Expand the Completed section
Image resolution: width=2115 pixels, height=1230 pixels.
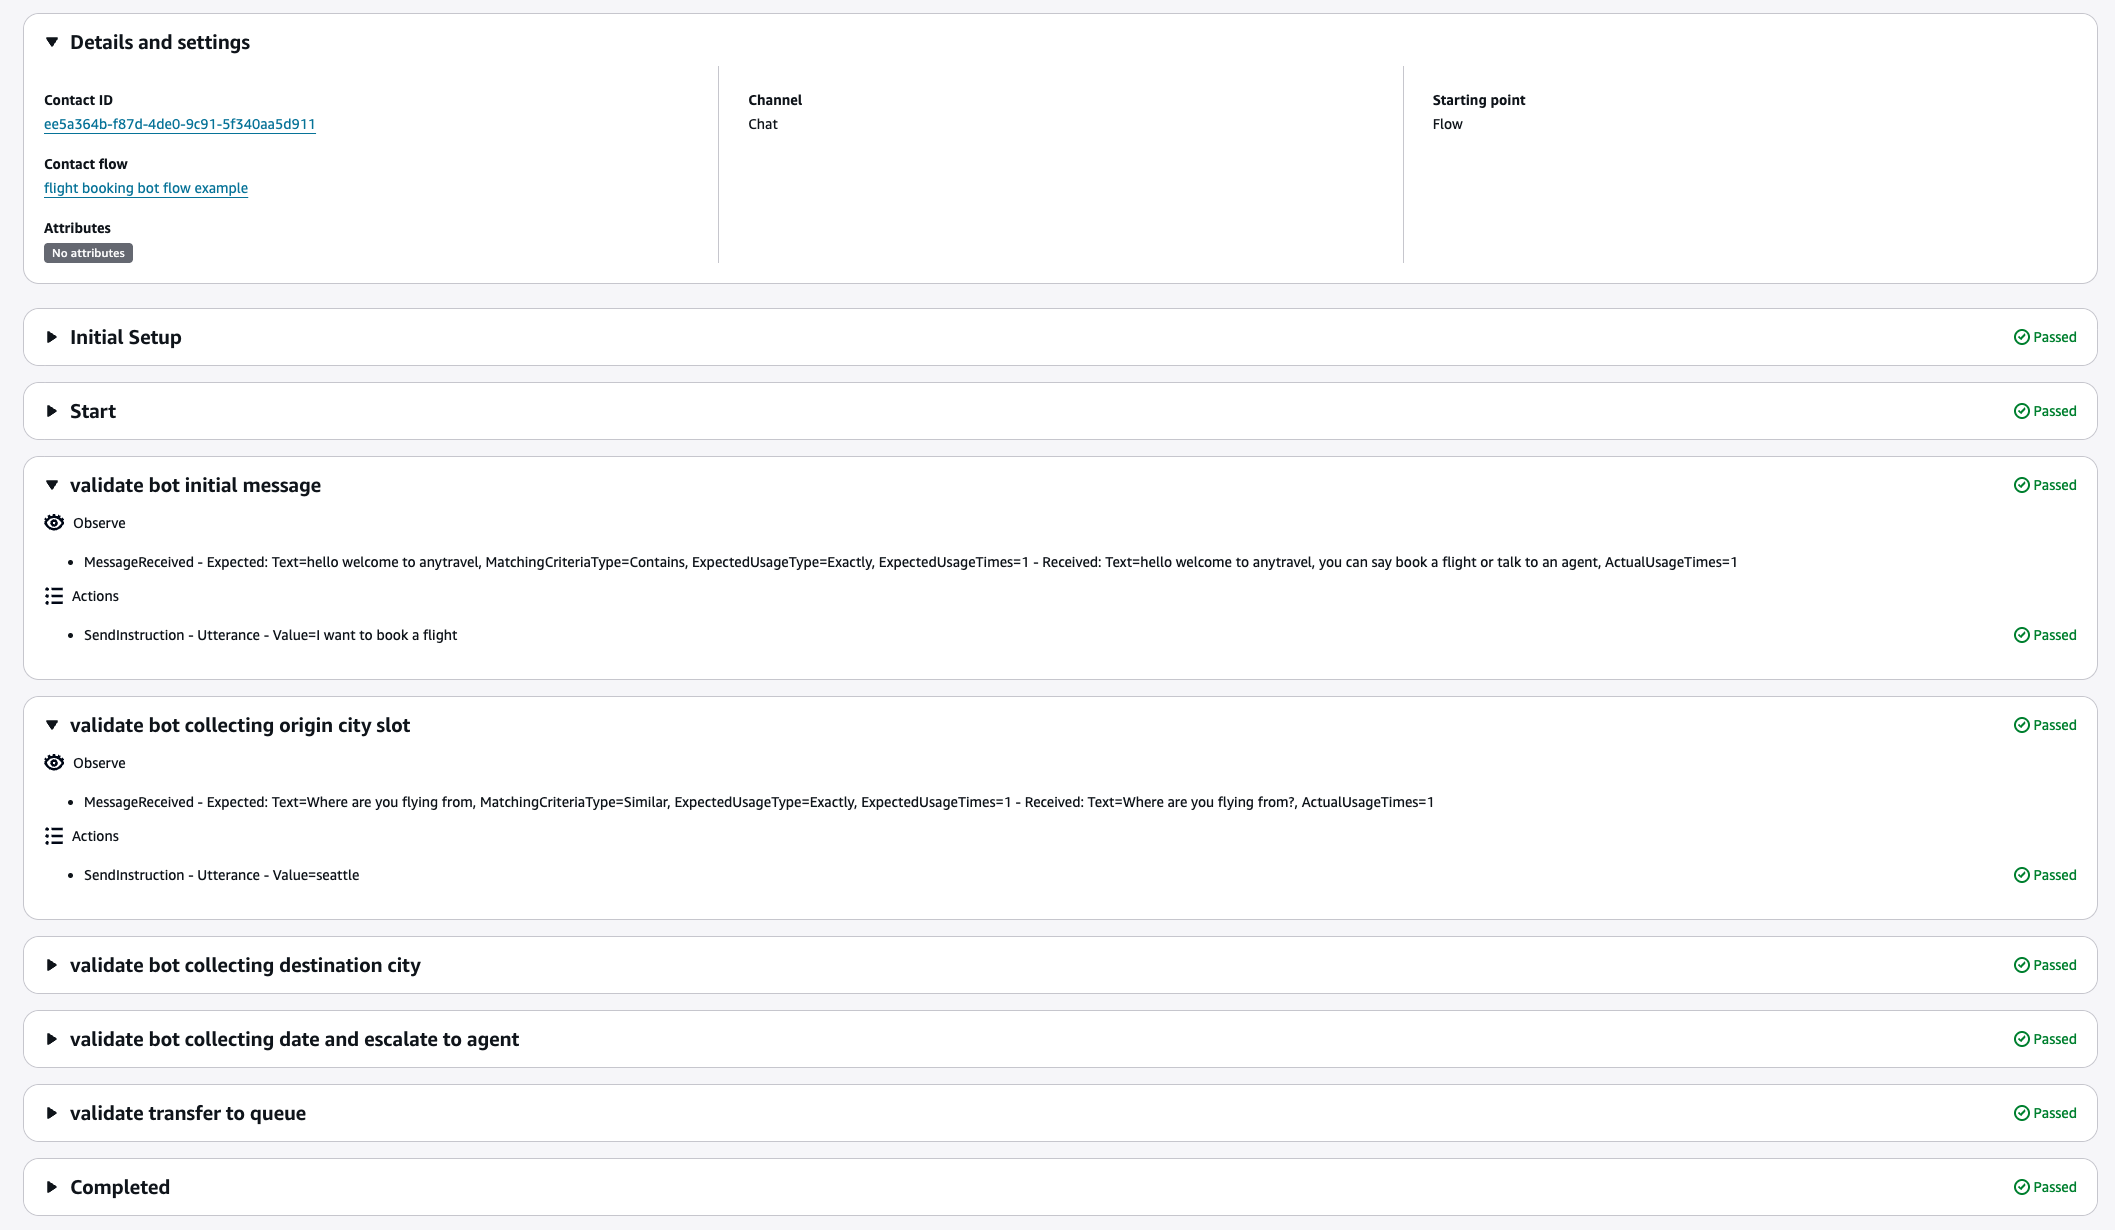[x=52, y=1187]
